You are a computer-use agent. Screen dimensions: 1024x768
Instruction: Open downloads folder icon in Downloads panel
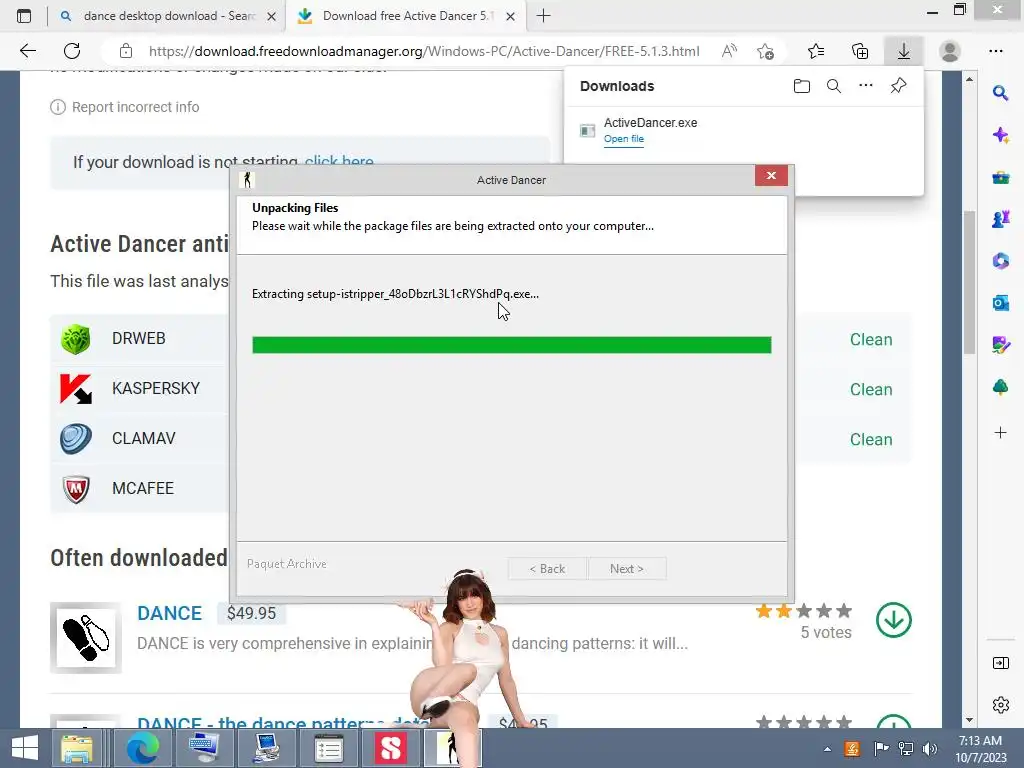click(x=802, y=86)
